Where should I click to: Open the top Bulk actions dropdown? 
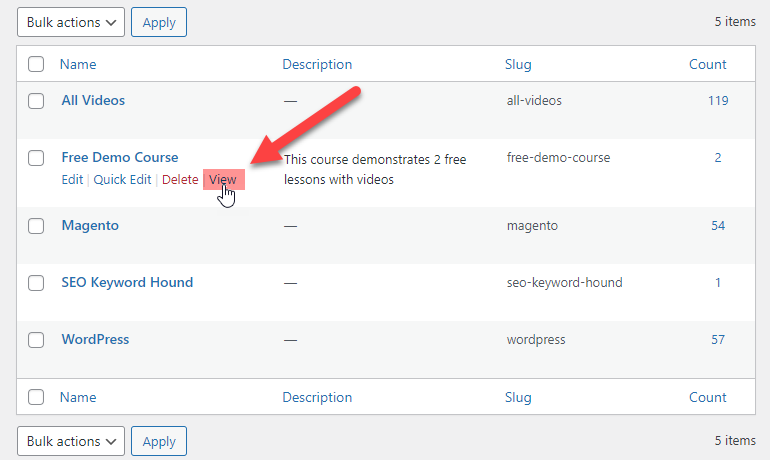(x=71, y=22)
